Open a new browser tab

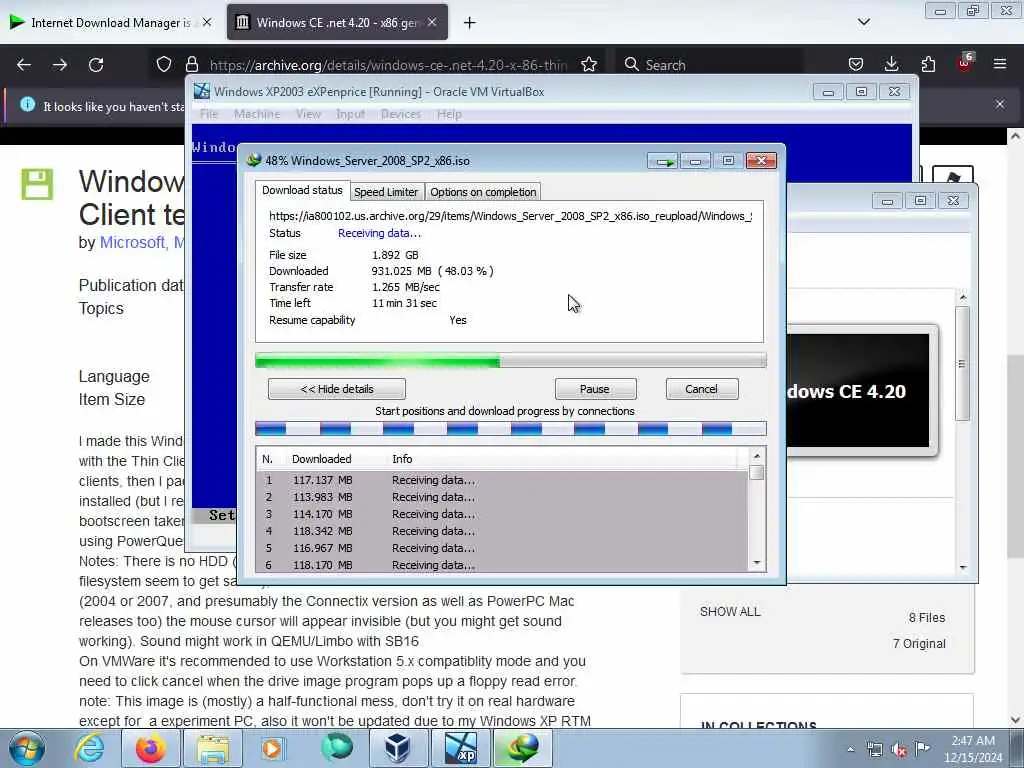(470, 23)
